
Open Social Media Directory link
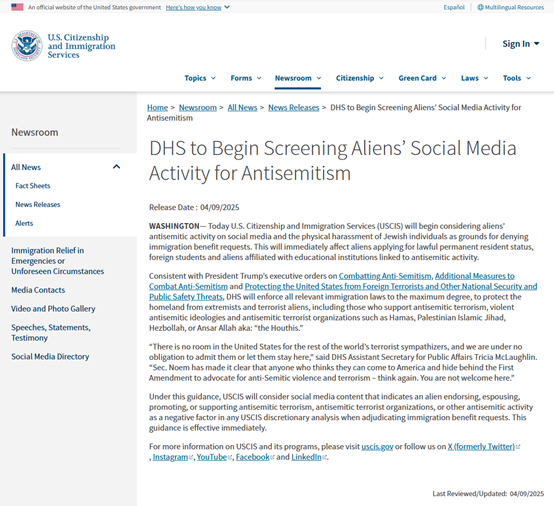tap(50, 357)
